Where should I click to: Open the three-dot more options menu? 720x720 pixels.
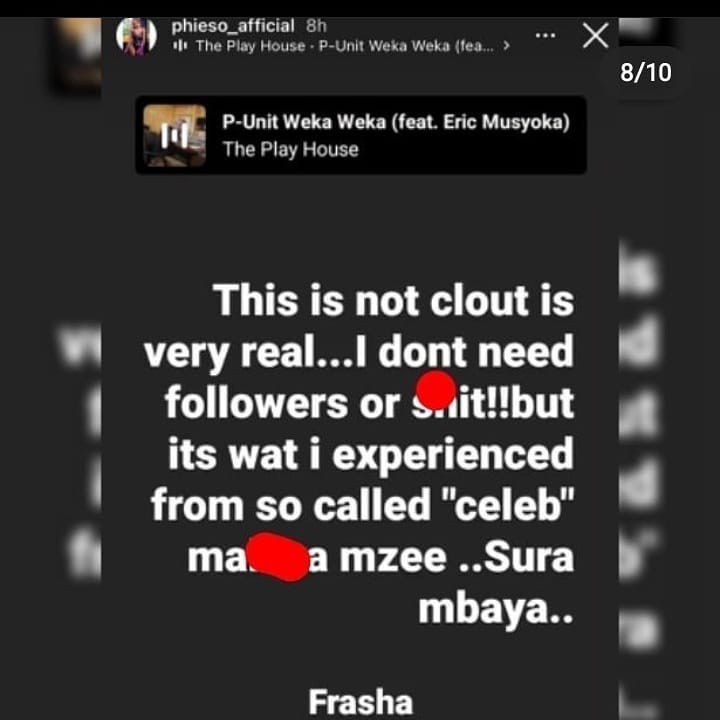pyautogui.click(x=546, y=35)
